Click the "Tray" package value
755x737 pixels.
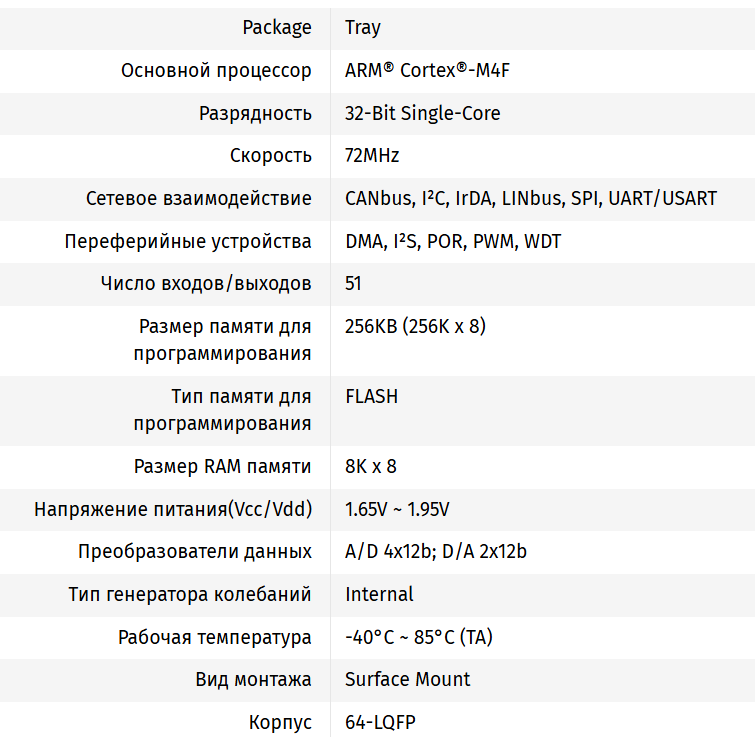363,28
